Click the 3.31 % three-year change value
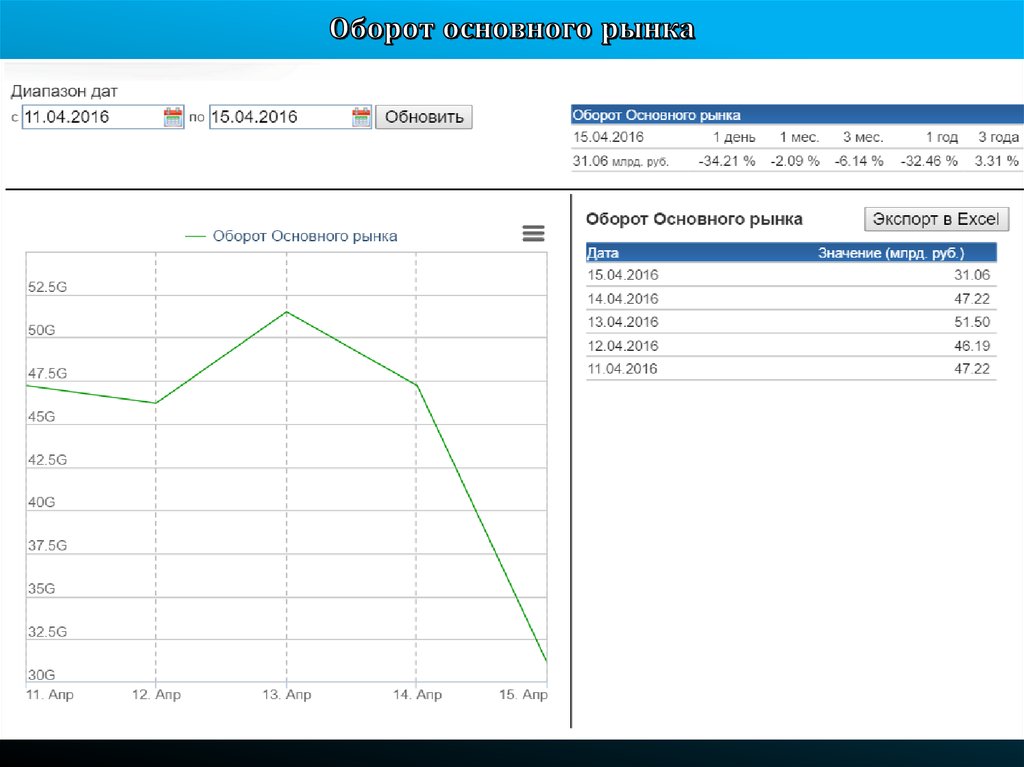 click(998, 161)
